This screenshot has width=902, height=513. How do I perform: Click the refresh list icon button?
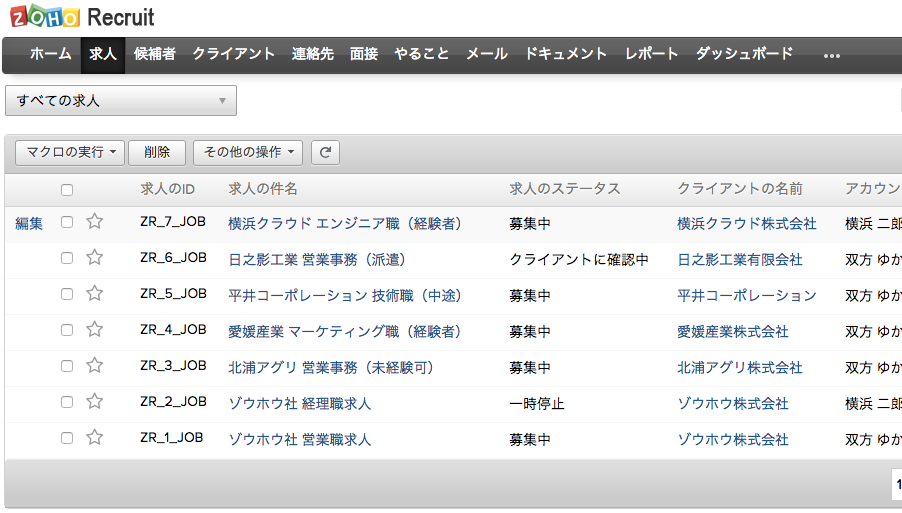[x=325, y=152]
